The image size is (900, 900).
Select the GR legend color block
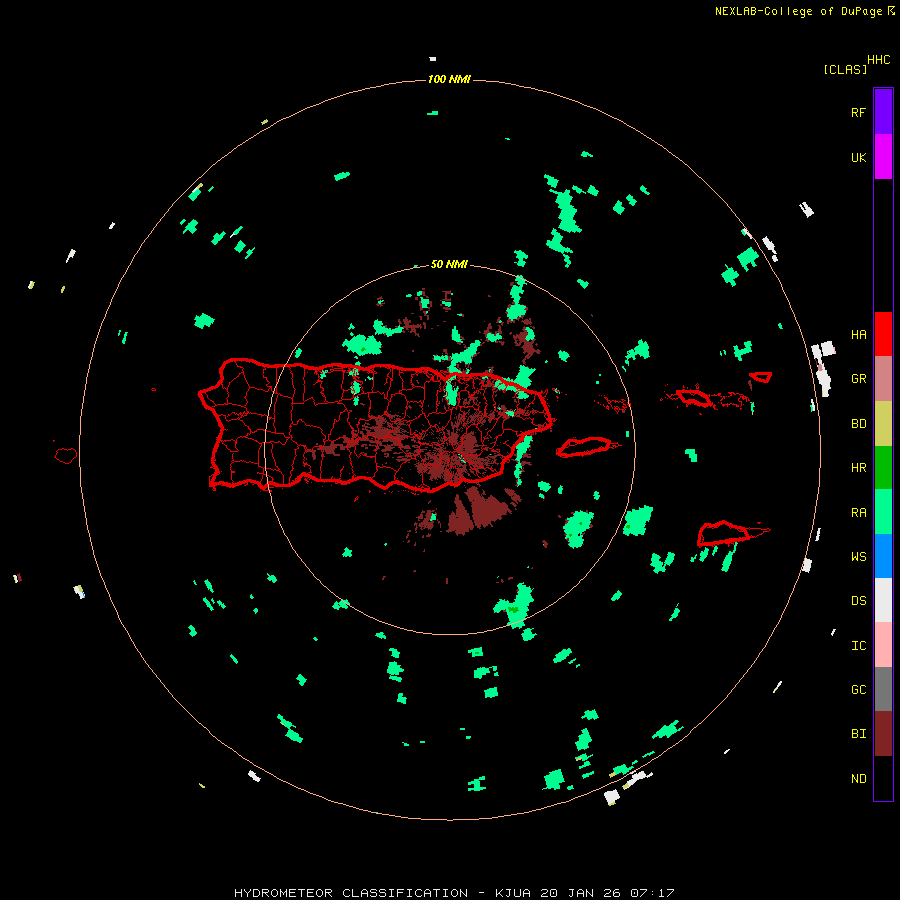pos(883,379)
